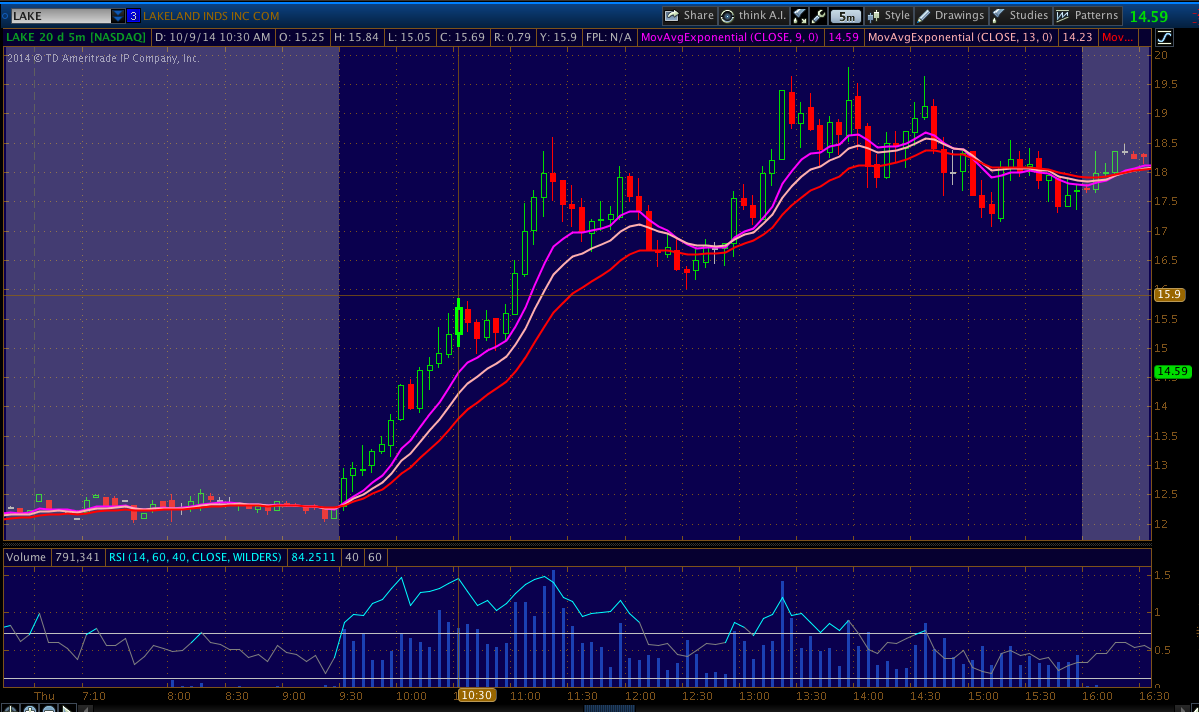Click the Share button in the toolbar
The image size is (1199, 712).
689,16
